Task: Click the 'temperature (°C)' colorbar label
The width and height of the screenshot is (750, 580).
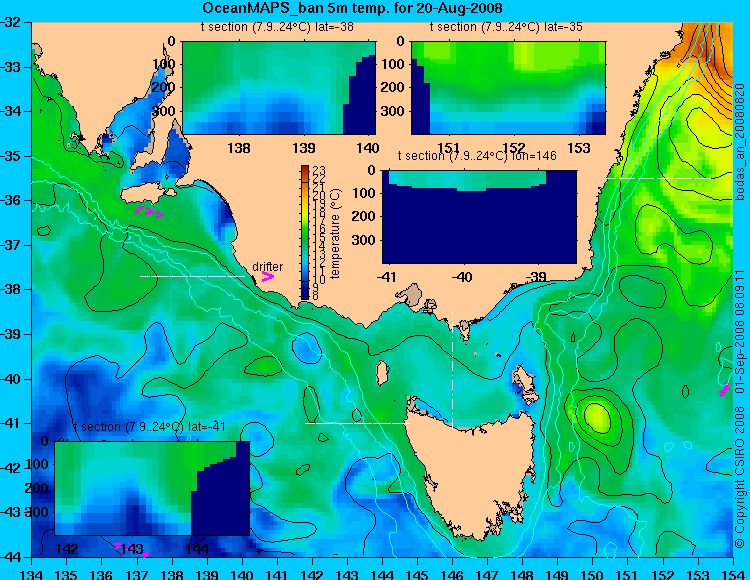Action: (335, 233)
